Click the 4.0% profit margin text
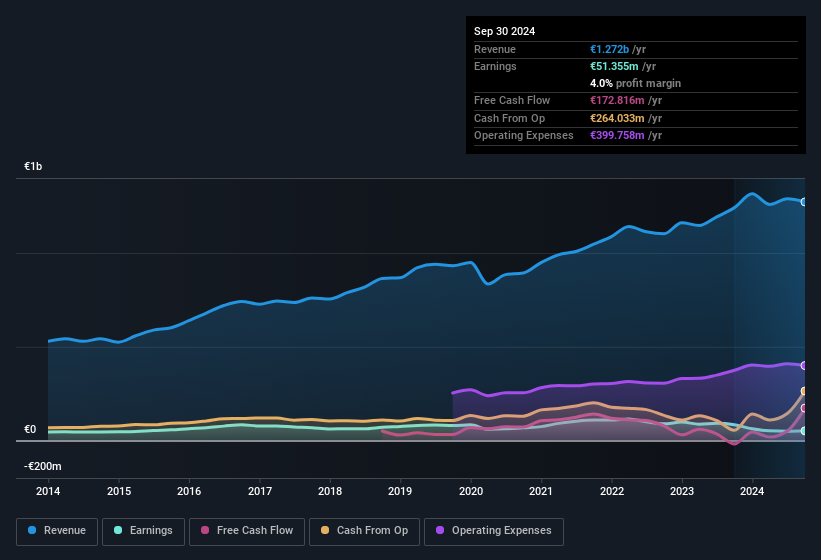Screen dimensions: 821x560 635,83
